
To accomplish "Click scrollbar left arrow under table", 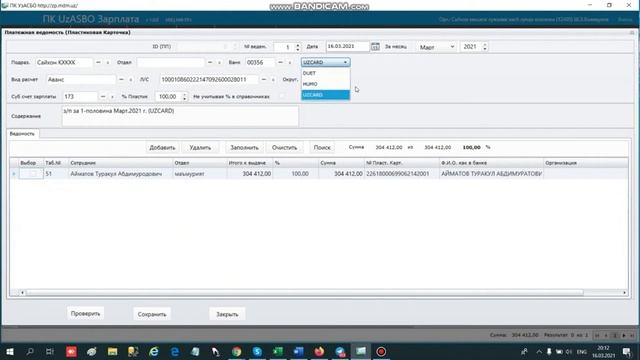I will pyautogui.click(x=22, y=293).
